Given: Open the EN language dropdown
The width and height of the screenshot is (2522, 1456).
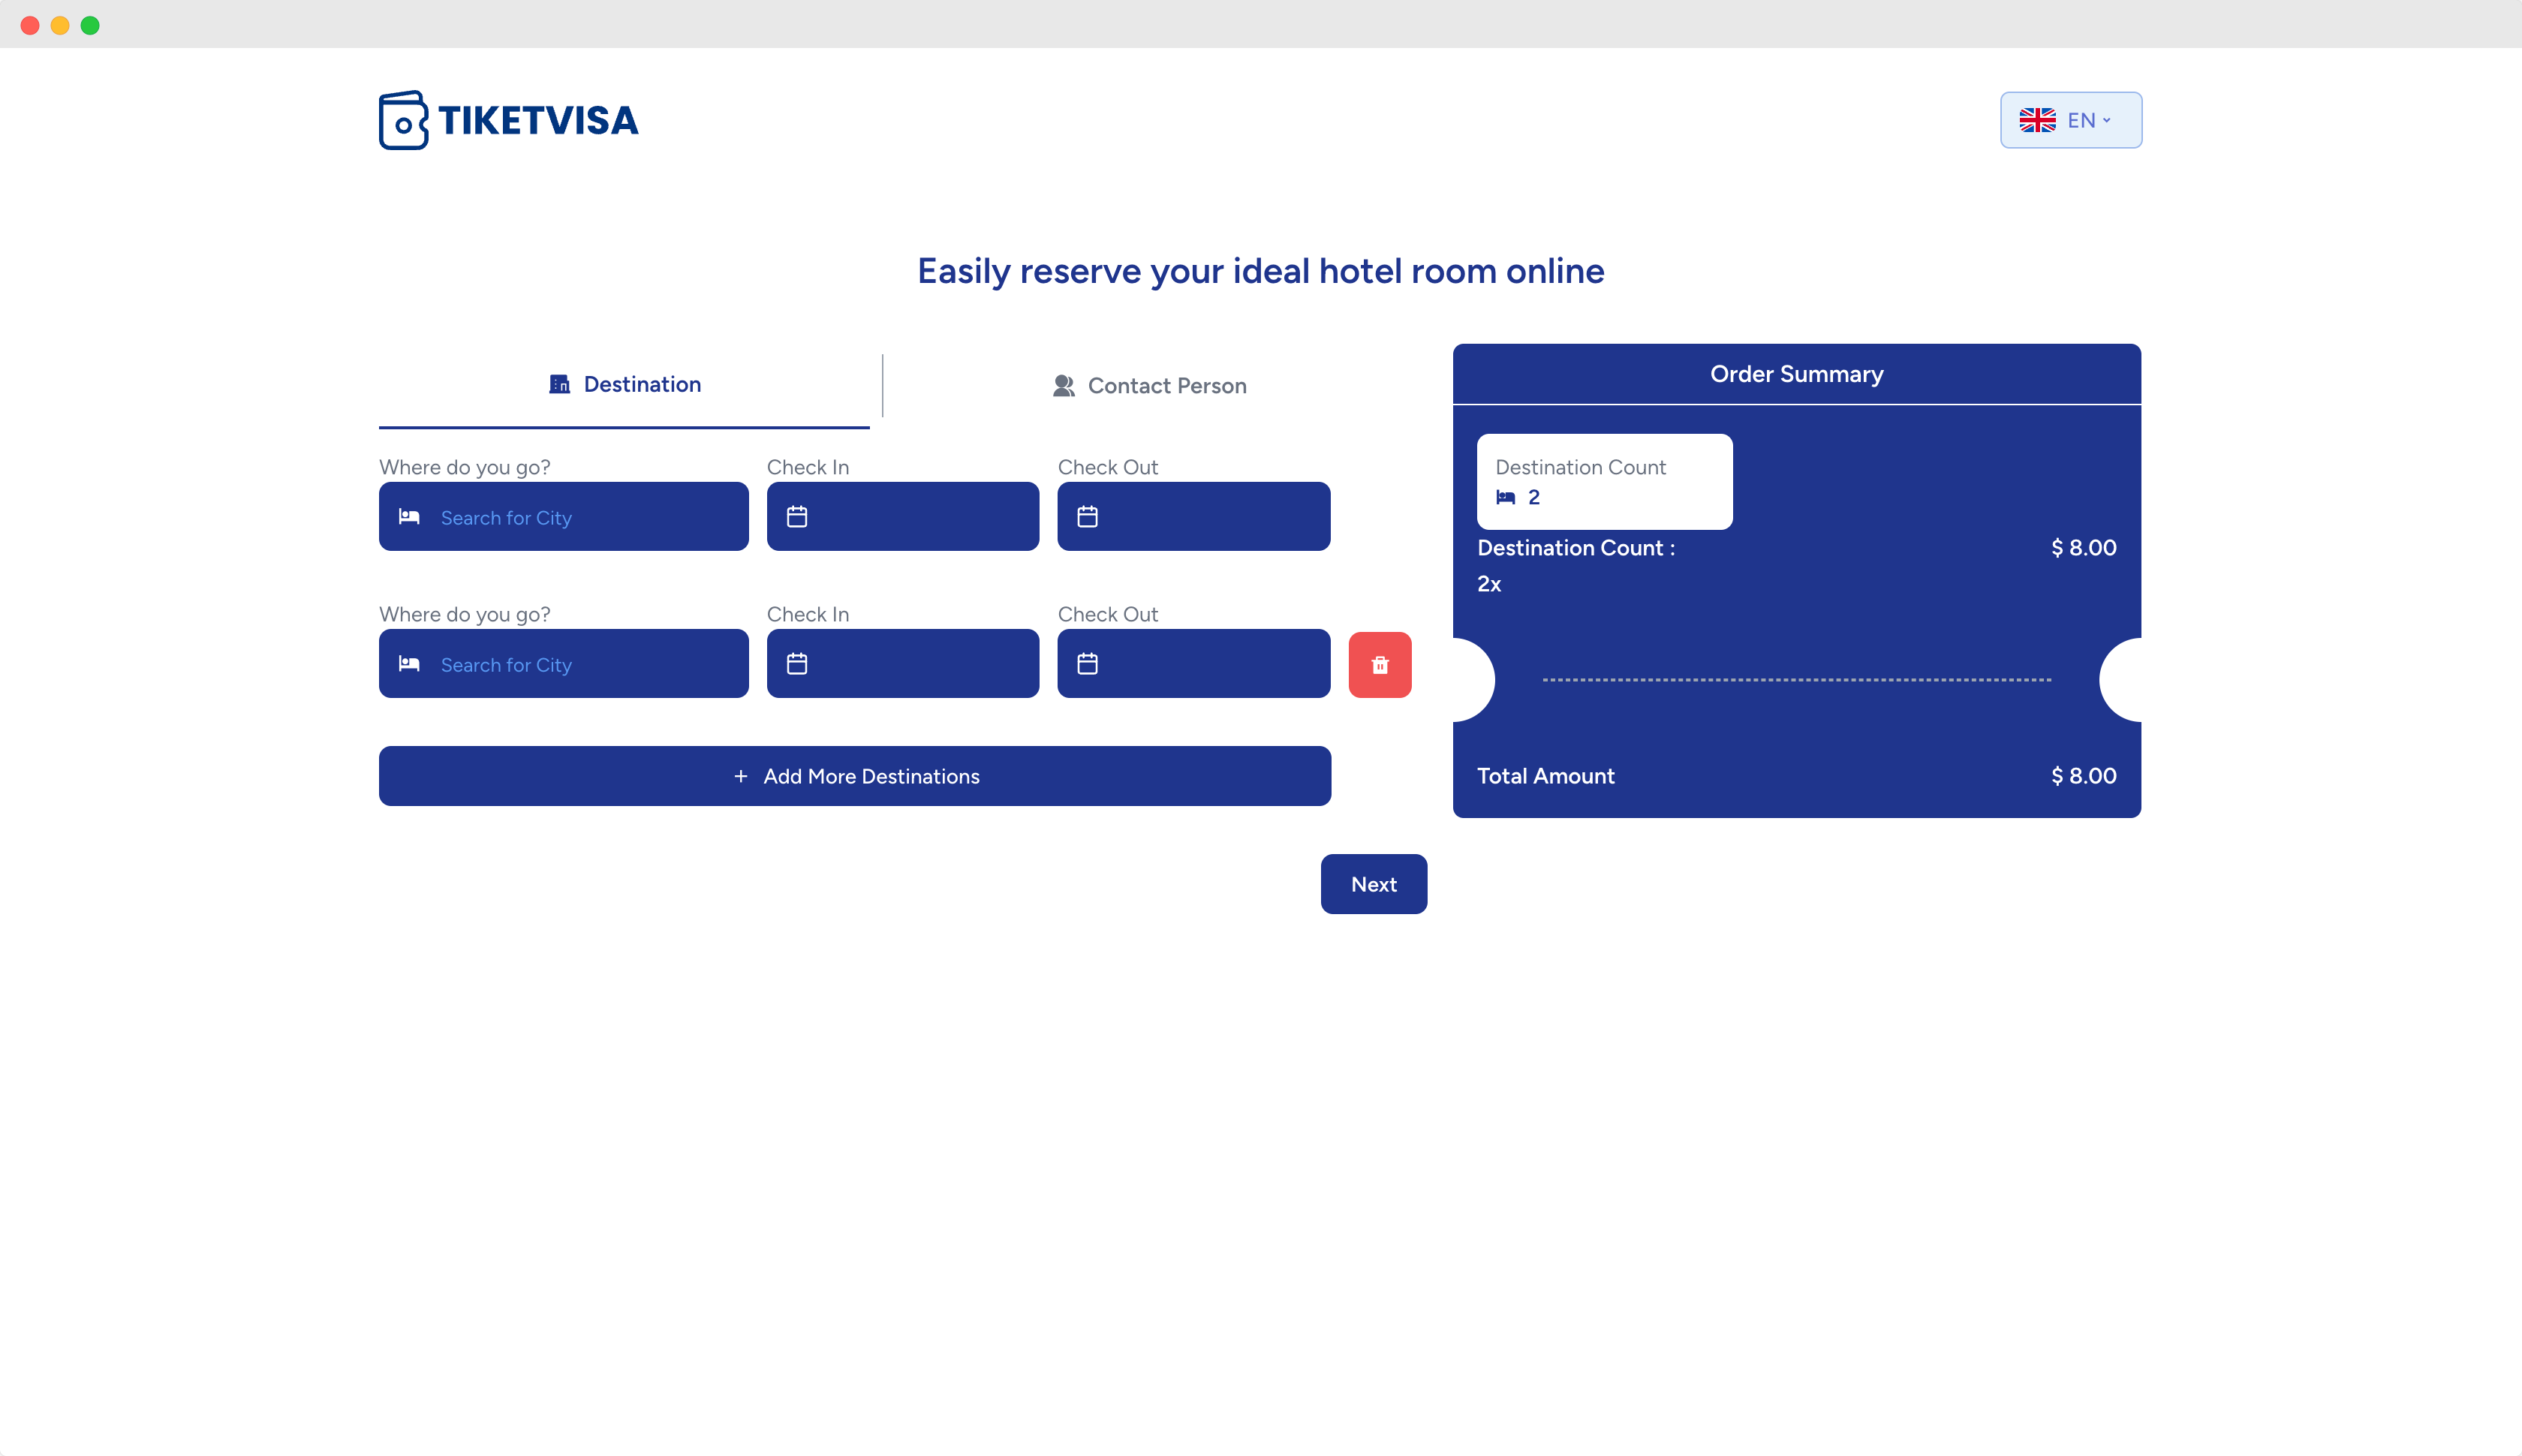Looking at the screenshot, I should click(2070, 120).
